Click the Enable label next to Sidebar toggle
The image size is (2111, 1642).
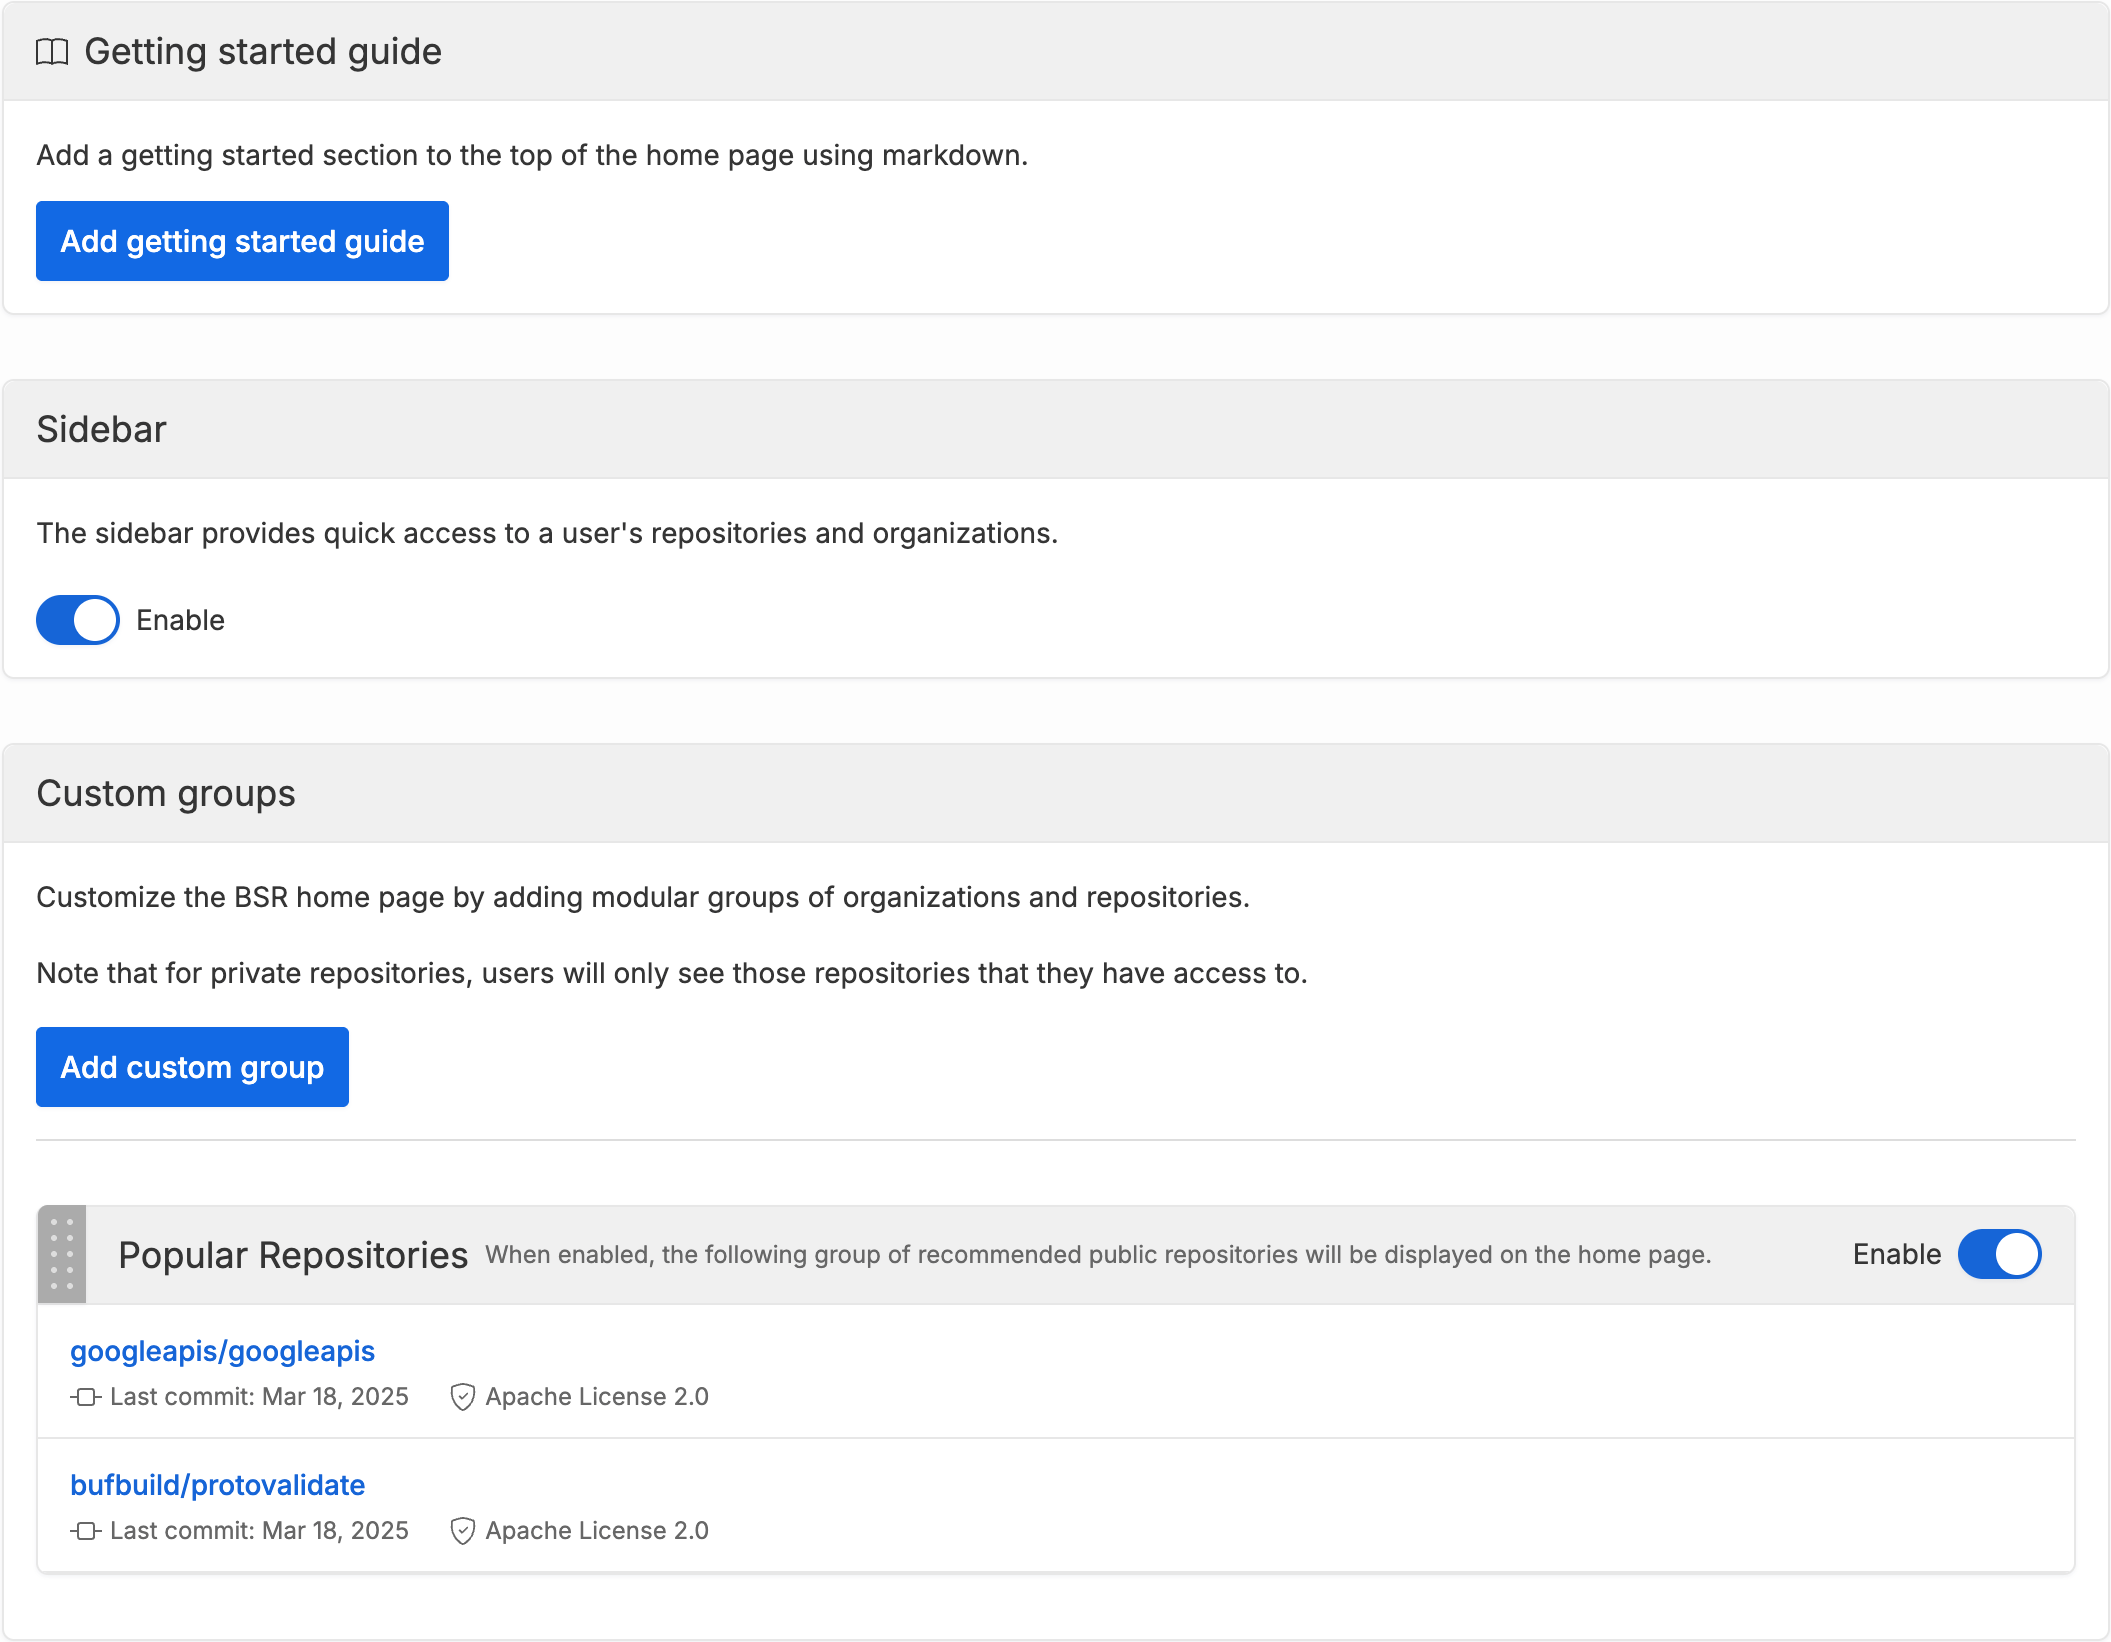click(180, 620)
